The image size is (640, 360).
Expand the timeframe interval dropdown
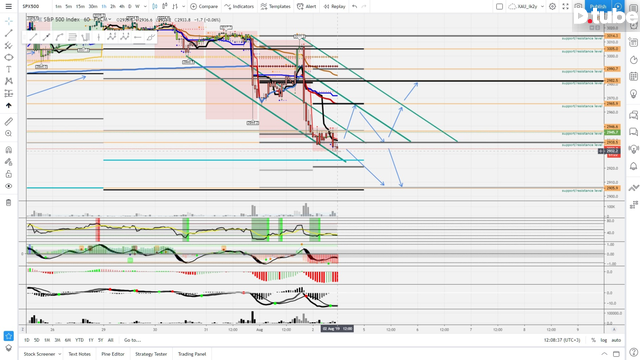pyautogui.click(x=145, y=7)
